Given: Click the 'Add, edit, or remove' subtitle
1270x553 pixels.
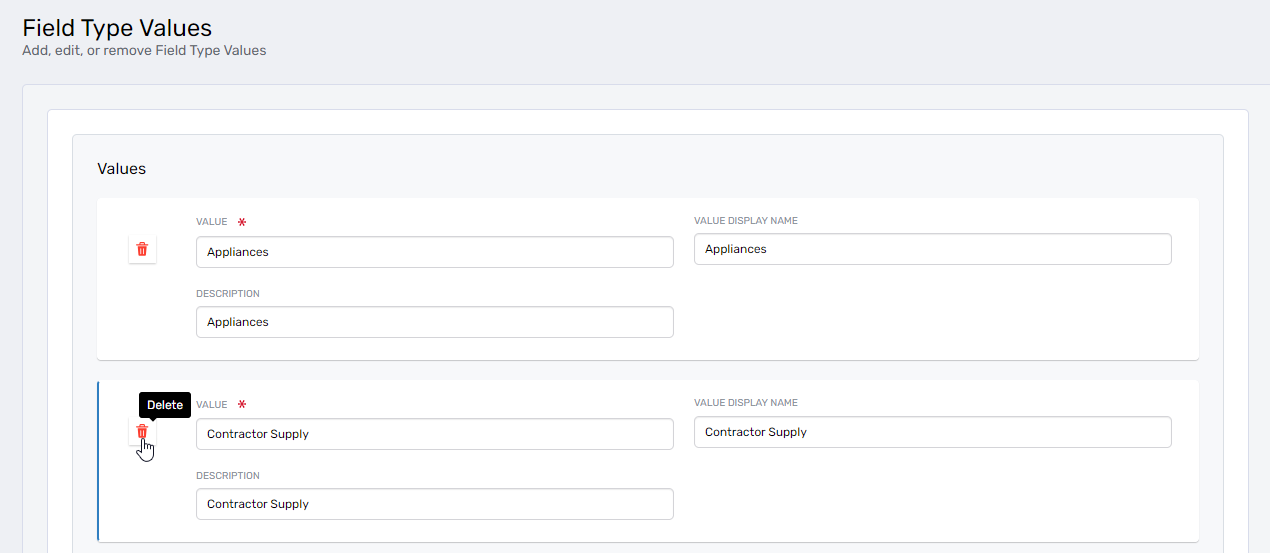Looking at the screenshot, I should pyautogui.click(x=144, y=50).
